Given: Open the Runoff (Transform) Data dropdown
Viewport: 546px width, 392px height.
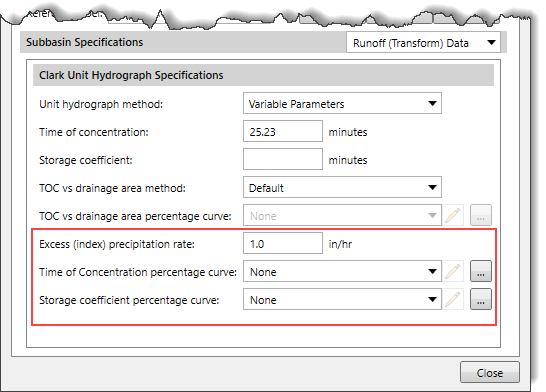Looking at the screenshot, I should (x=423, y=42).
